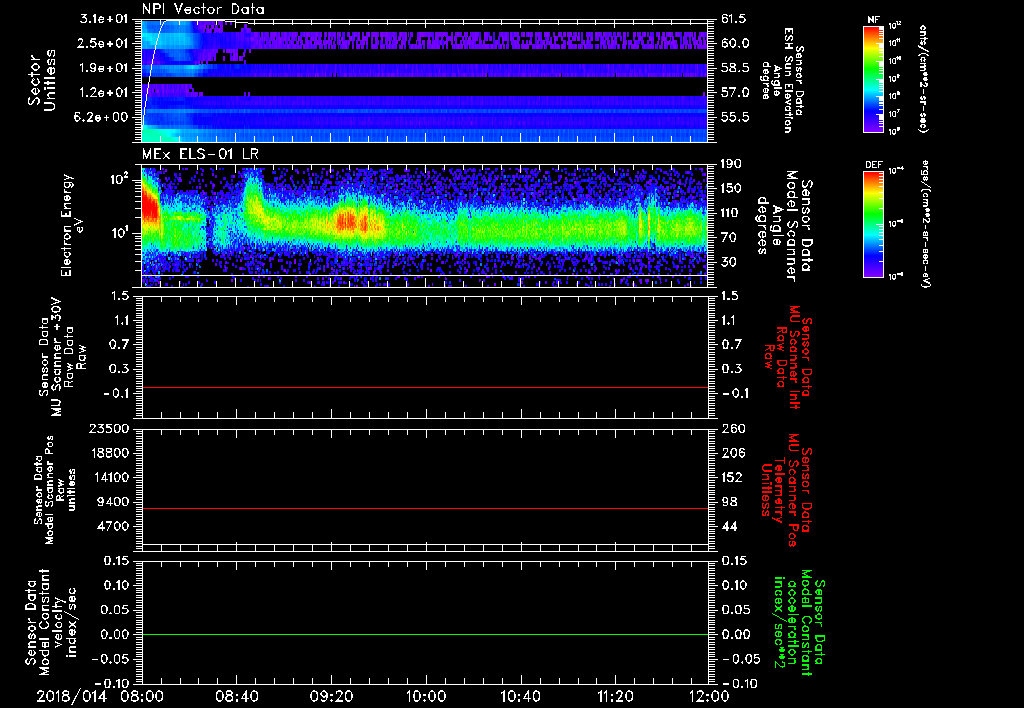Click the red trace in the MU Scanner +30V plot
The width and height of the screenshot is (1024, 708).
pos(425,387)
